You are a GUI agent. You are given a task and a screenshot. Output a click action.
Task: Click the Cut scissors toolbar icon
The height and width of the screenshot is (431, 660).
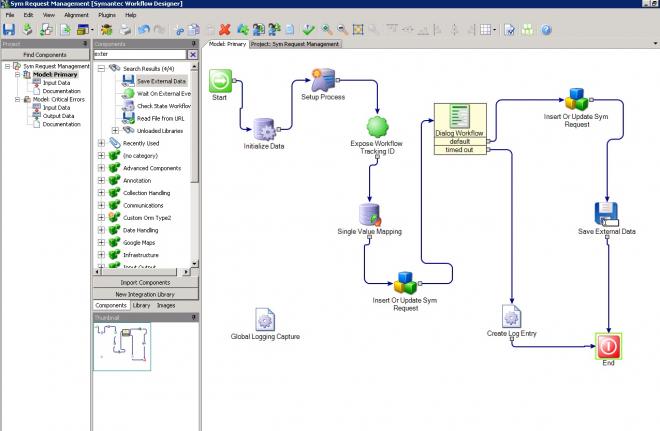[180, 30]
